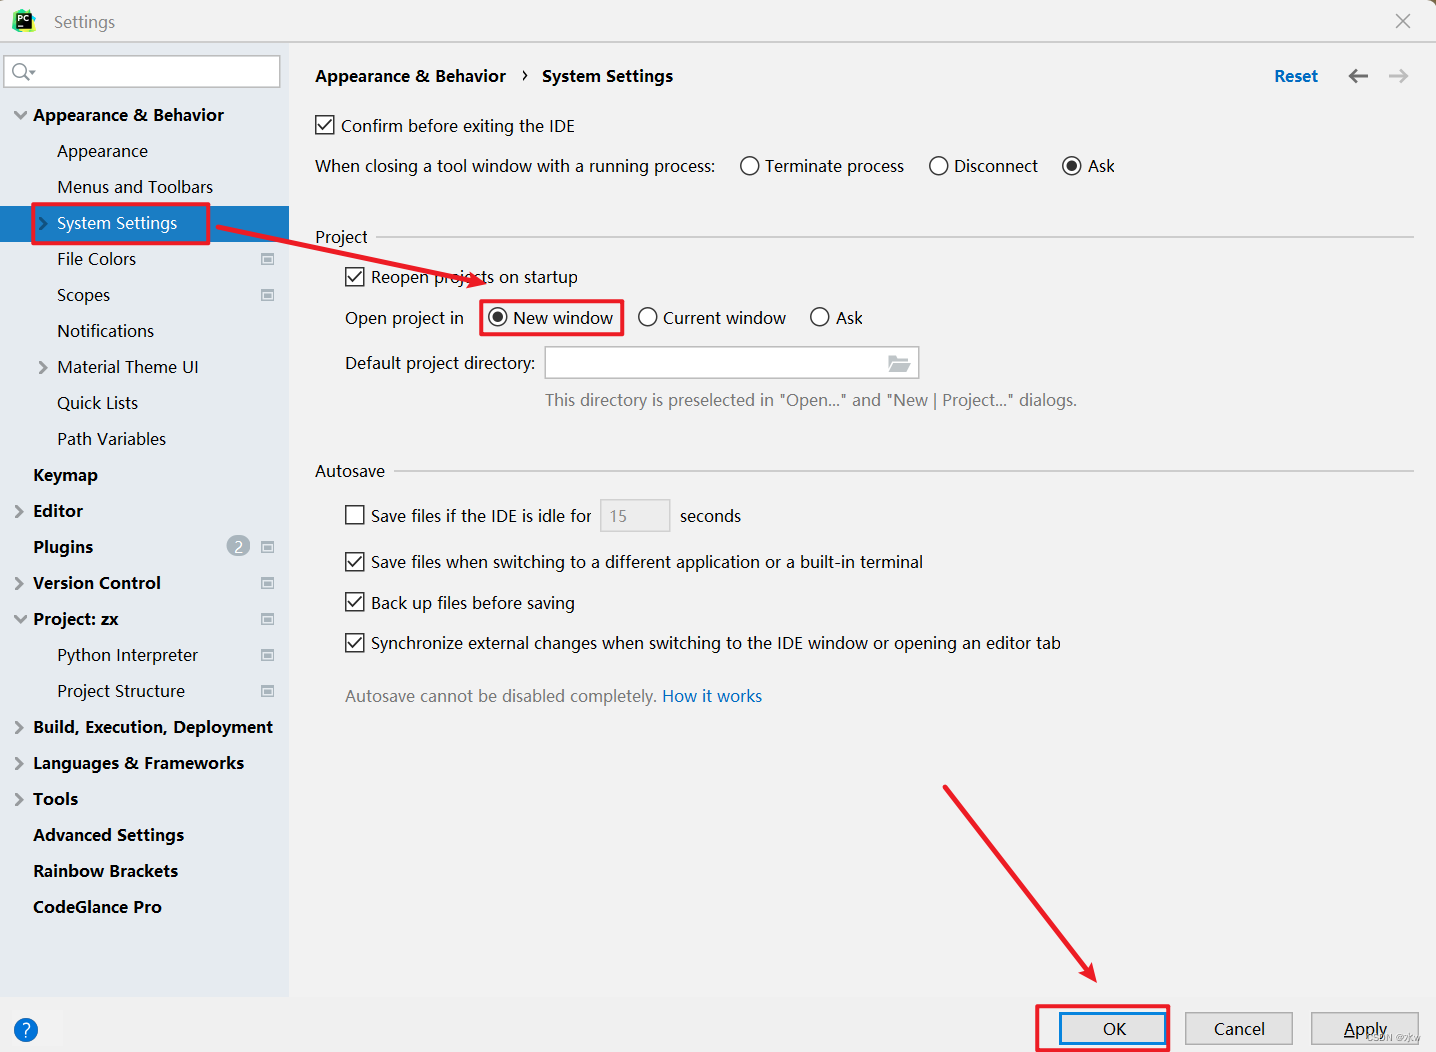1436x1052 pixels.
Task: Open Quick Lists settings
Action: tap(97, 403)
